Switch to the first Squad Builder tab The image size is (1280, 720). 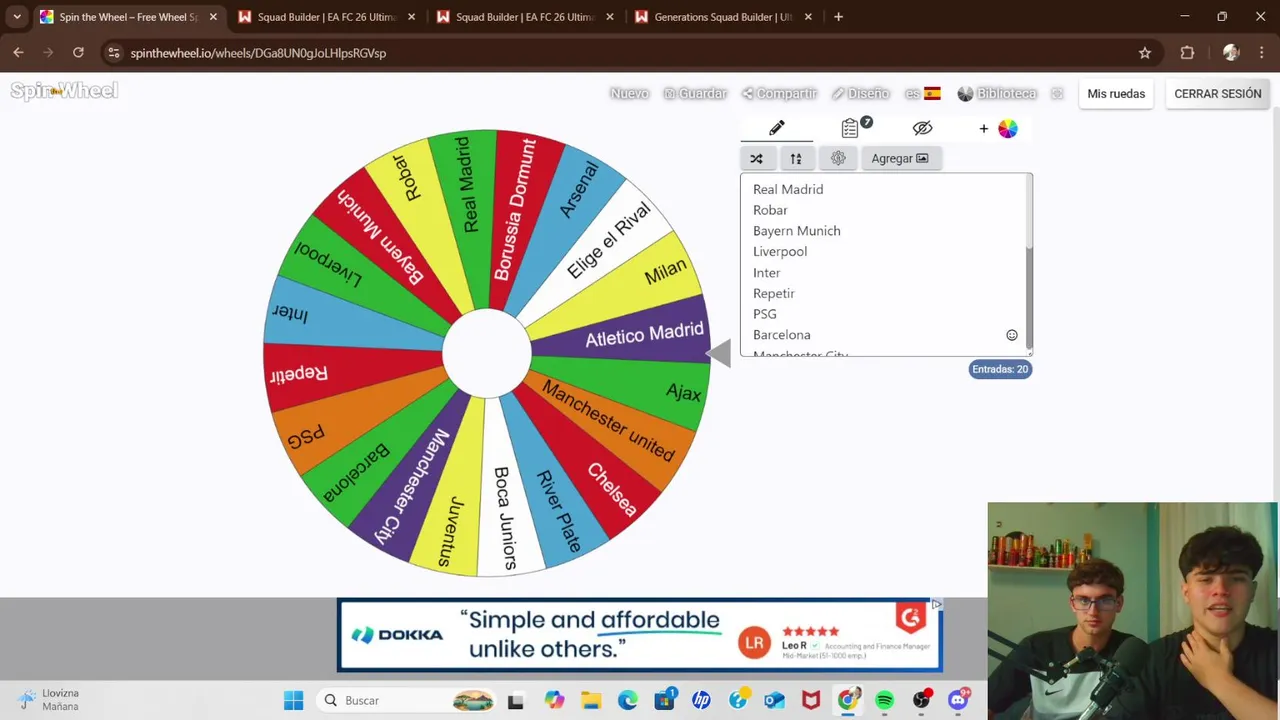[326, 17]
